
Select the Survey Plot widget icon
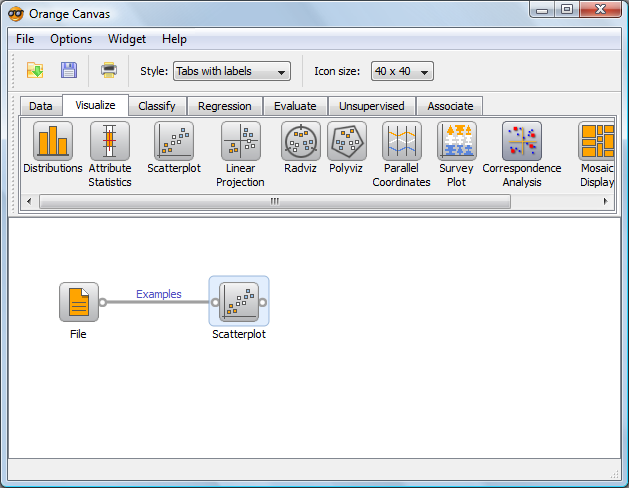tap(457, 142)
